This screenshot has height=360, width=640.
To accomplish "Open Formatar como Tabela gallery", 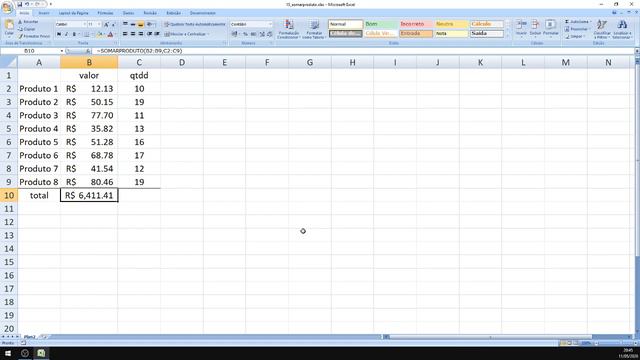I will pos(314,29).
